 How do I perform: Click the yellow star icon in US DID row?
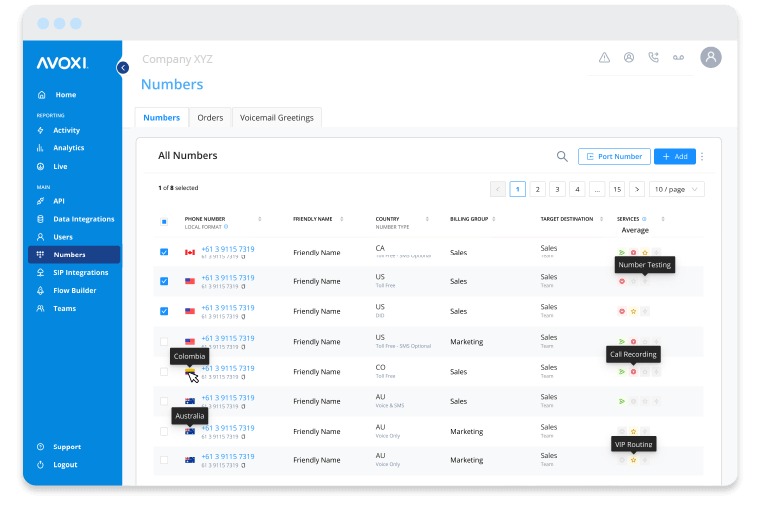pos(633,311)
